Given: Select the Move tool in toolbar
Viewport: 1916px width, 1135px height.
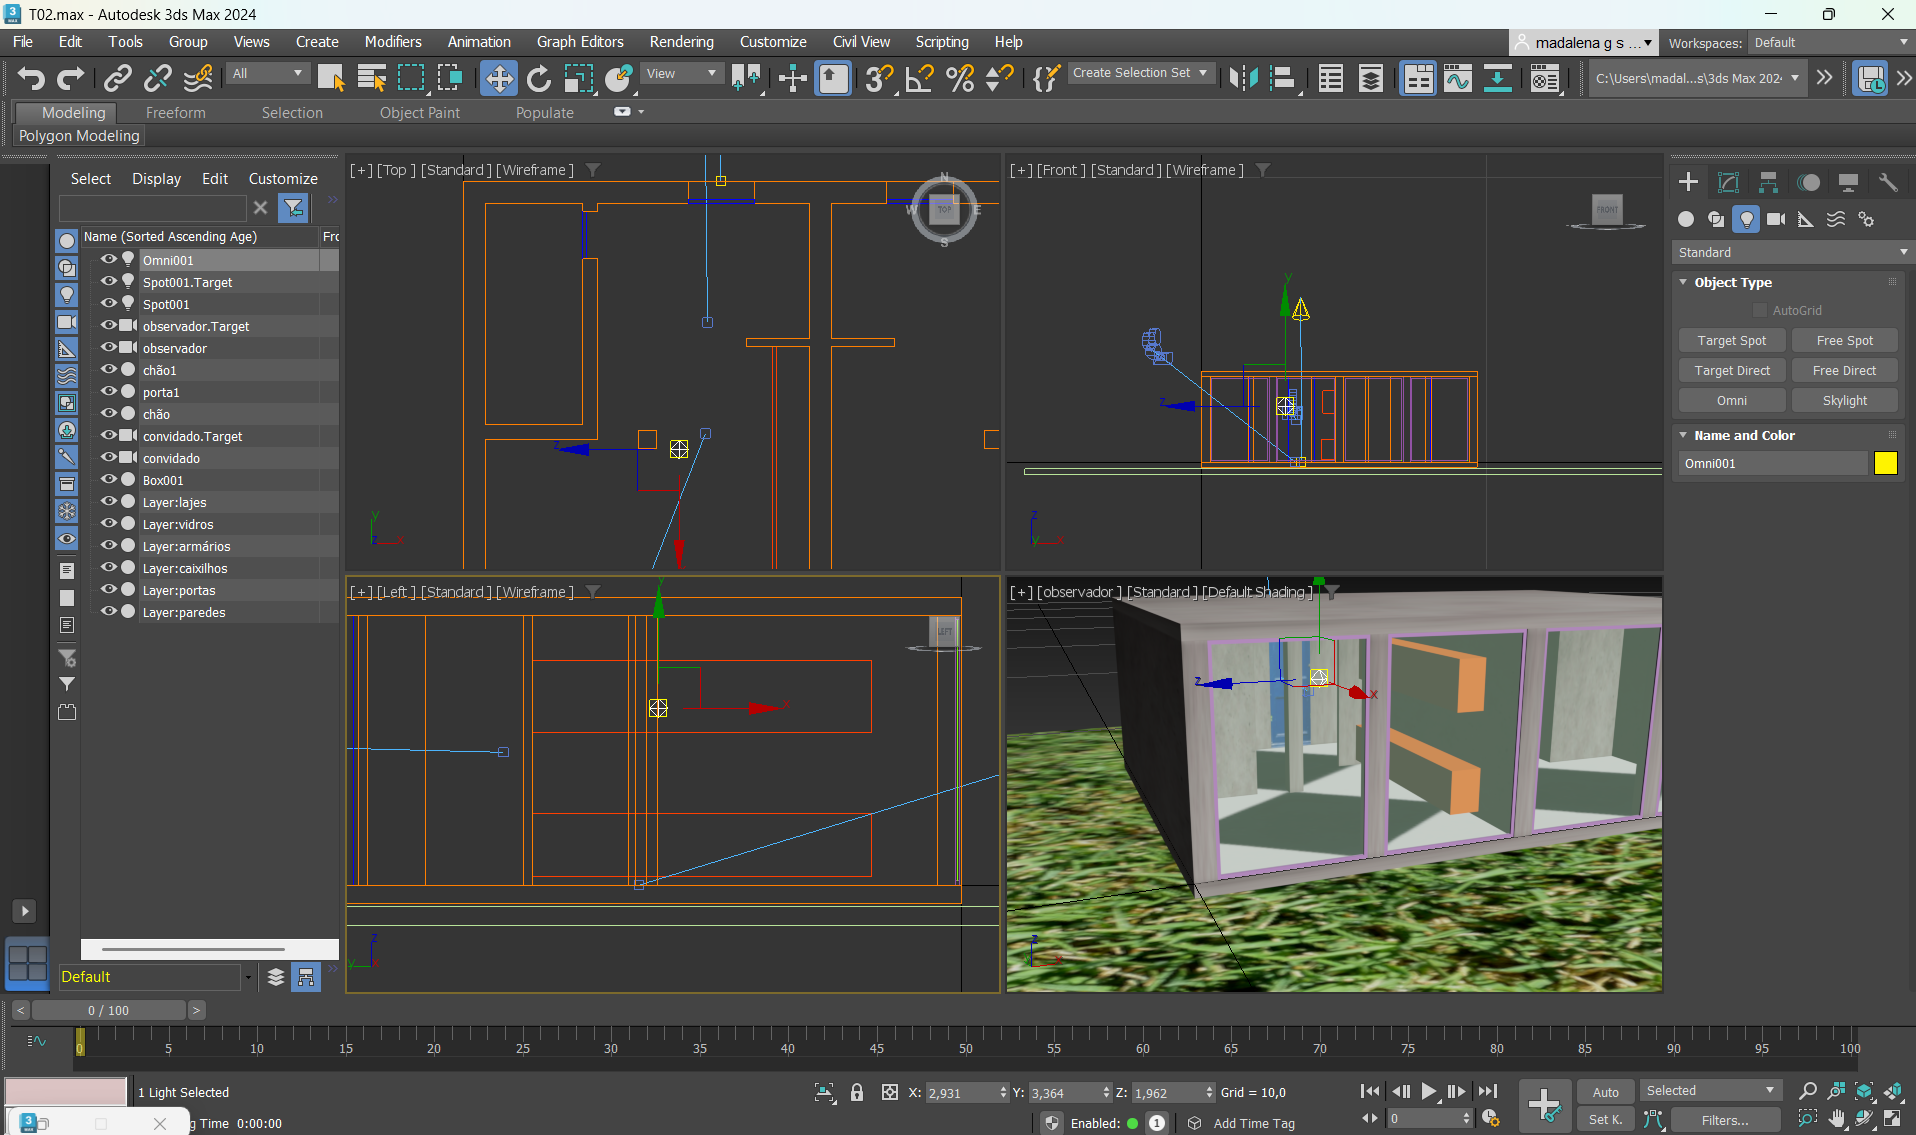Looking at the screenshot, I should [498, 78].
